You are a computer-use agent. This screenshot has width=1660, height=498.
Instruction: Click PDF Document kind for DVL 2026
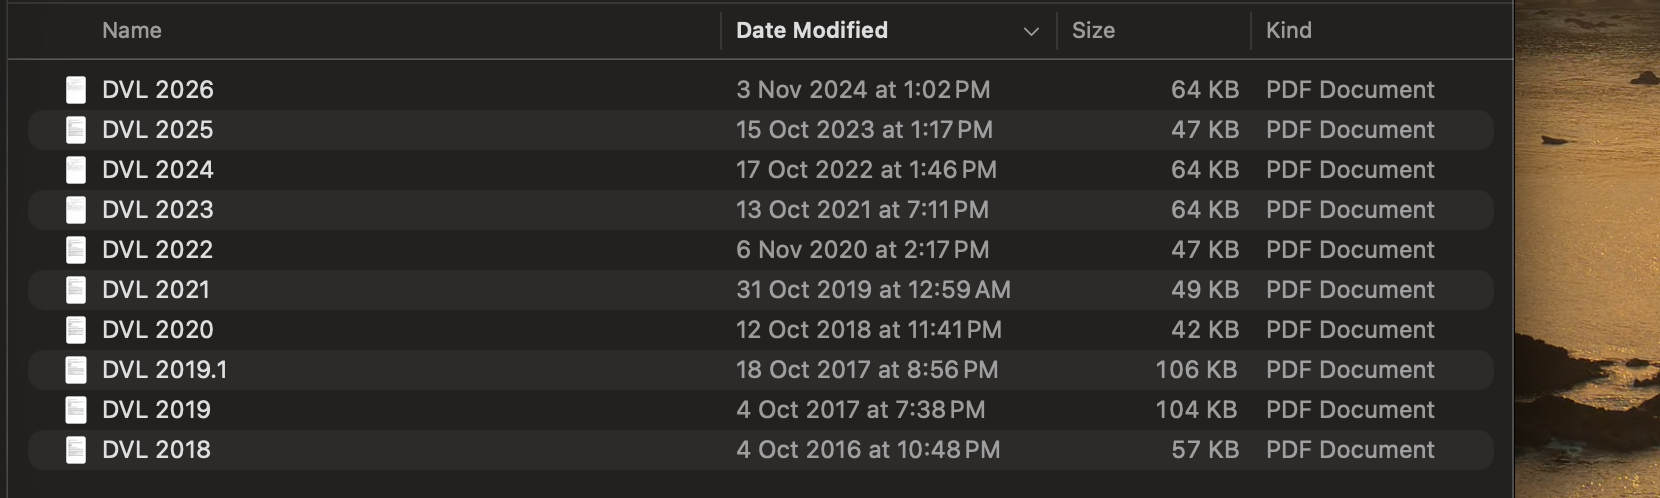(x=1350, y=90)
